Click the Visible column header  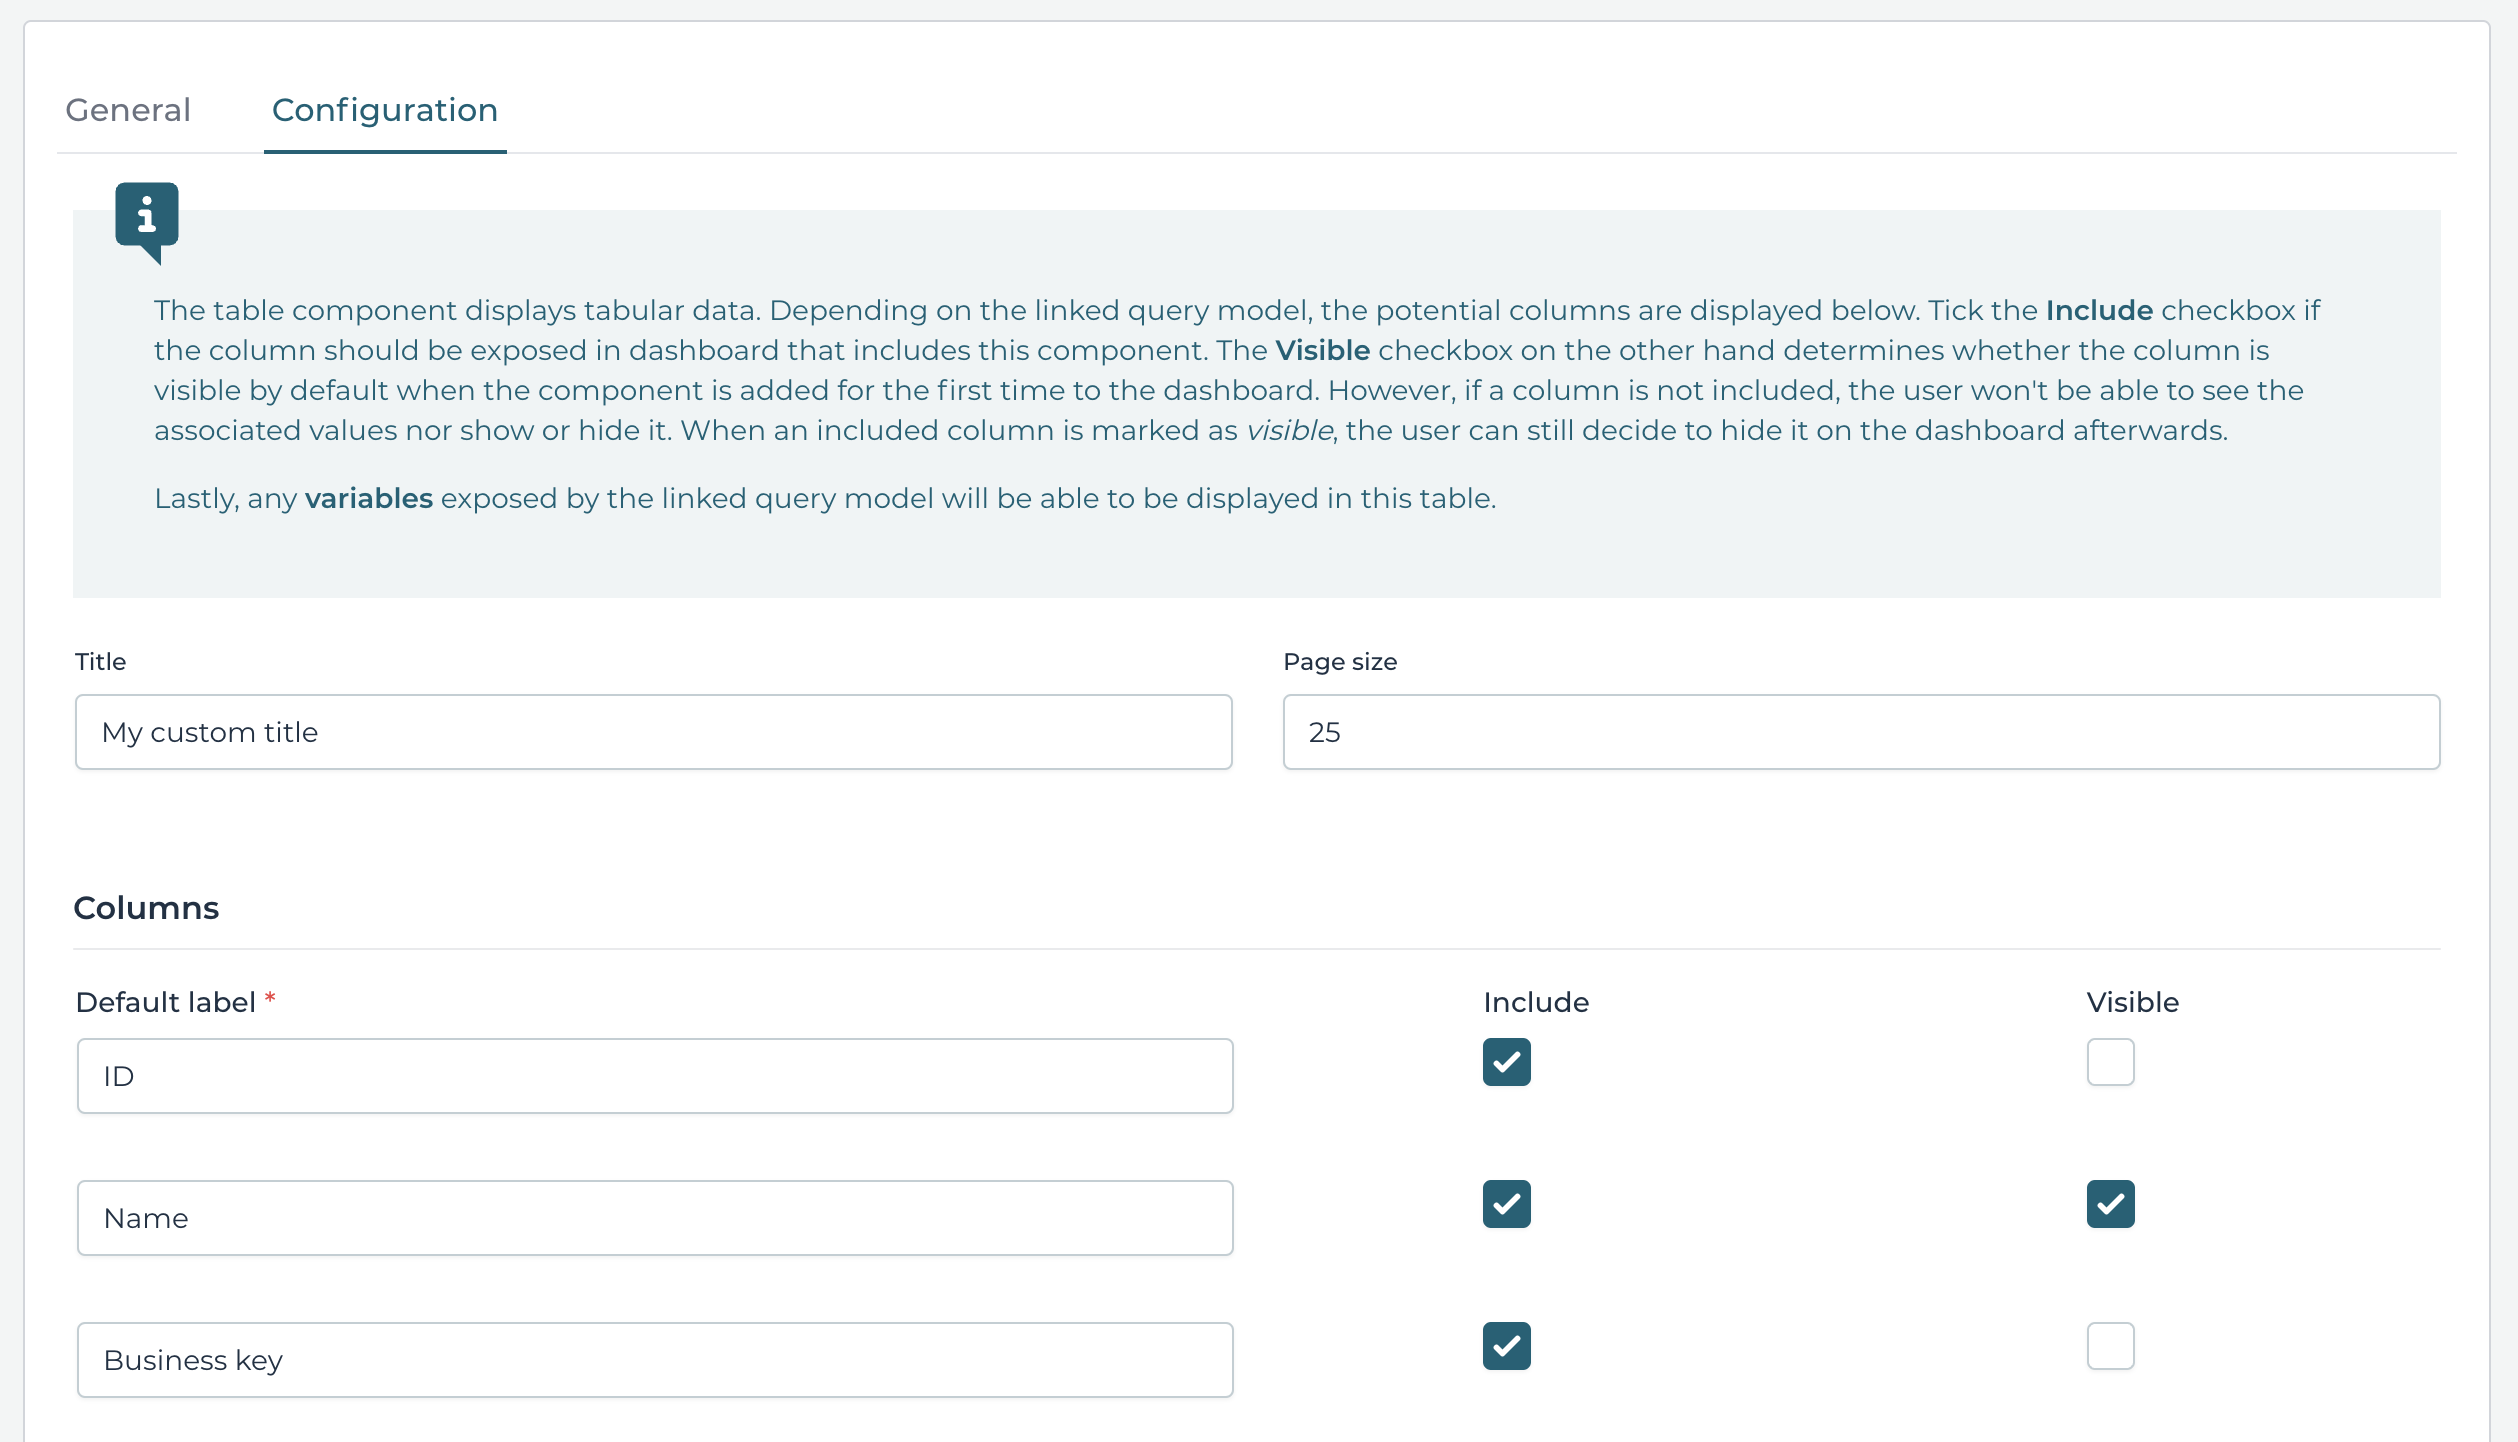point(2132,1001)
